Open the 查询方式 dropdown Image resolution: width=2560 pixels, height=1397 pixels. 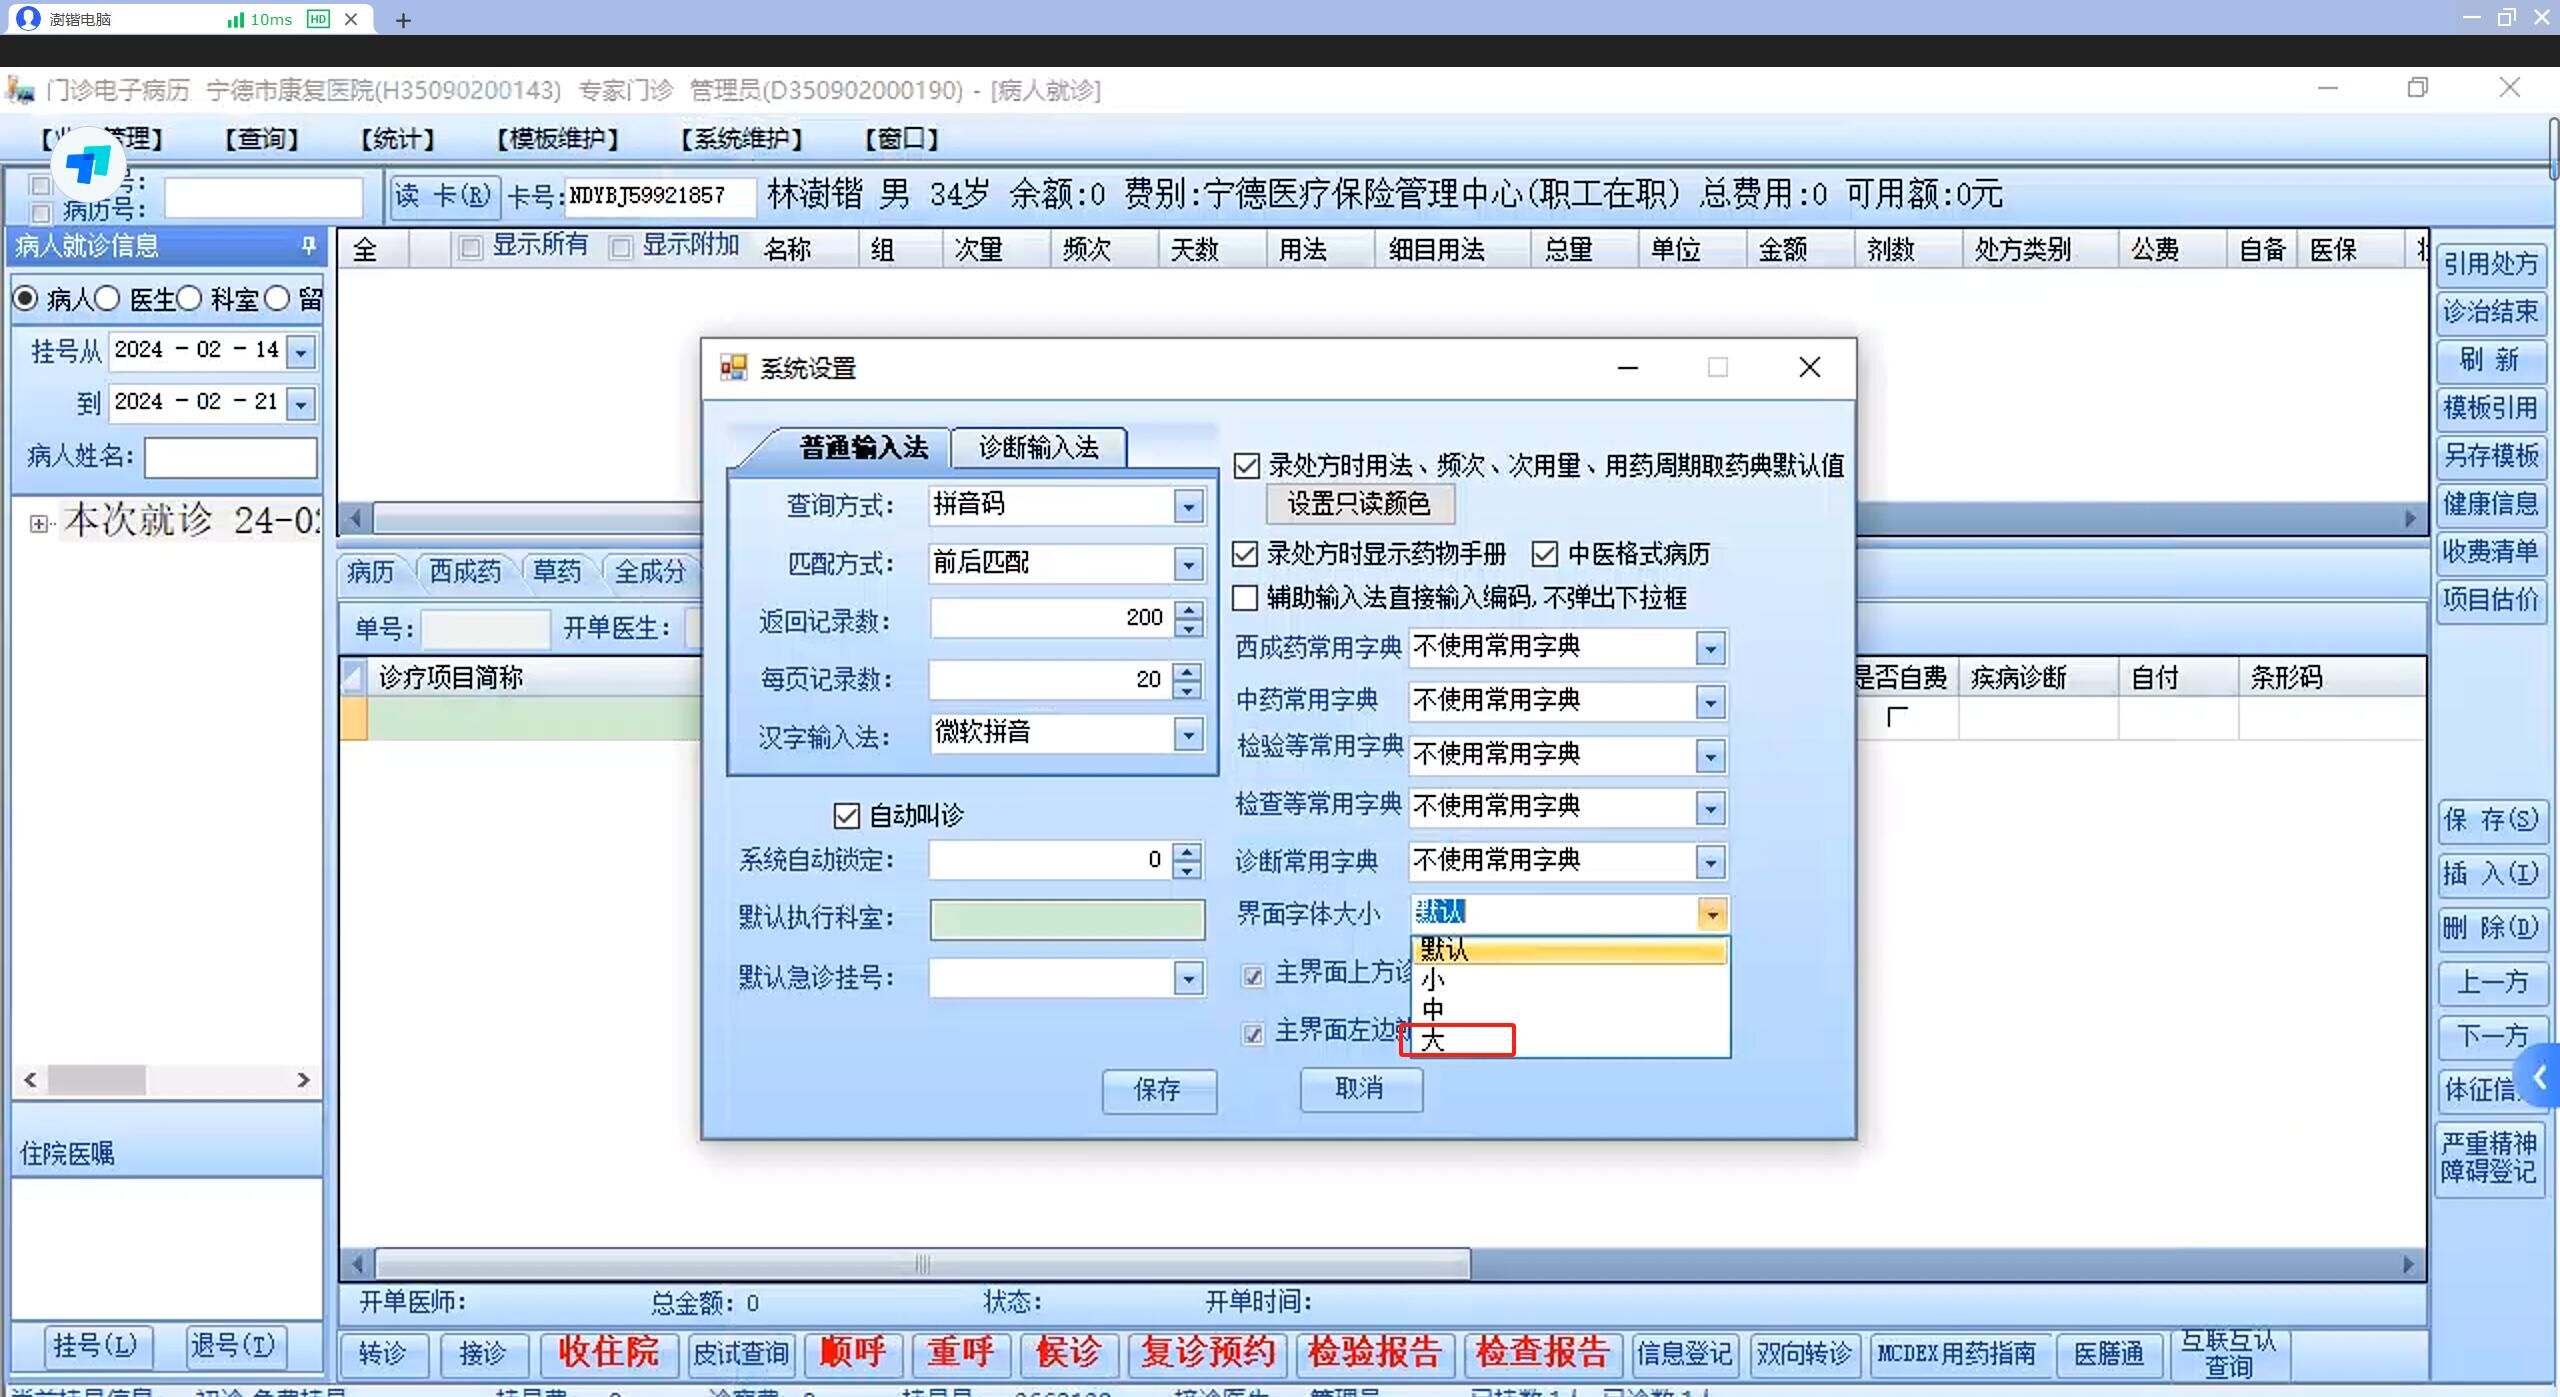point(1188,507)
